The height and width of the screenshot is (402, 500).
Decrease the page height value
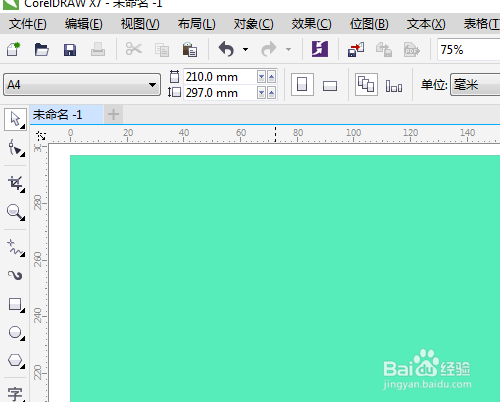pyautogui.click(x=261, y=93)
